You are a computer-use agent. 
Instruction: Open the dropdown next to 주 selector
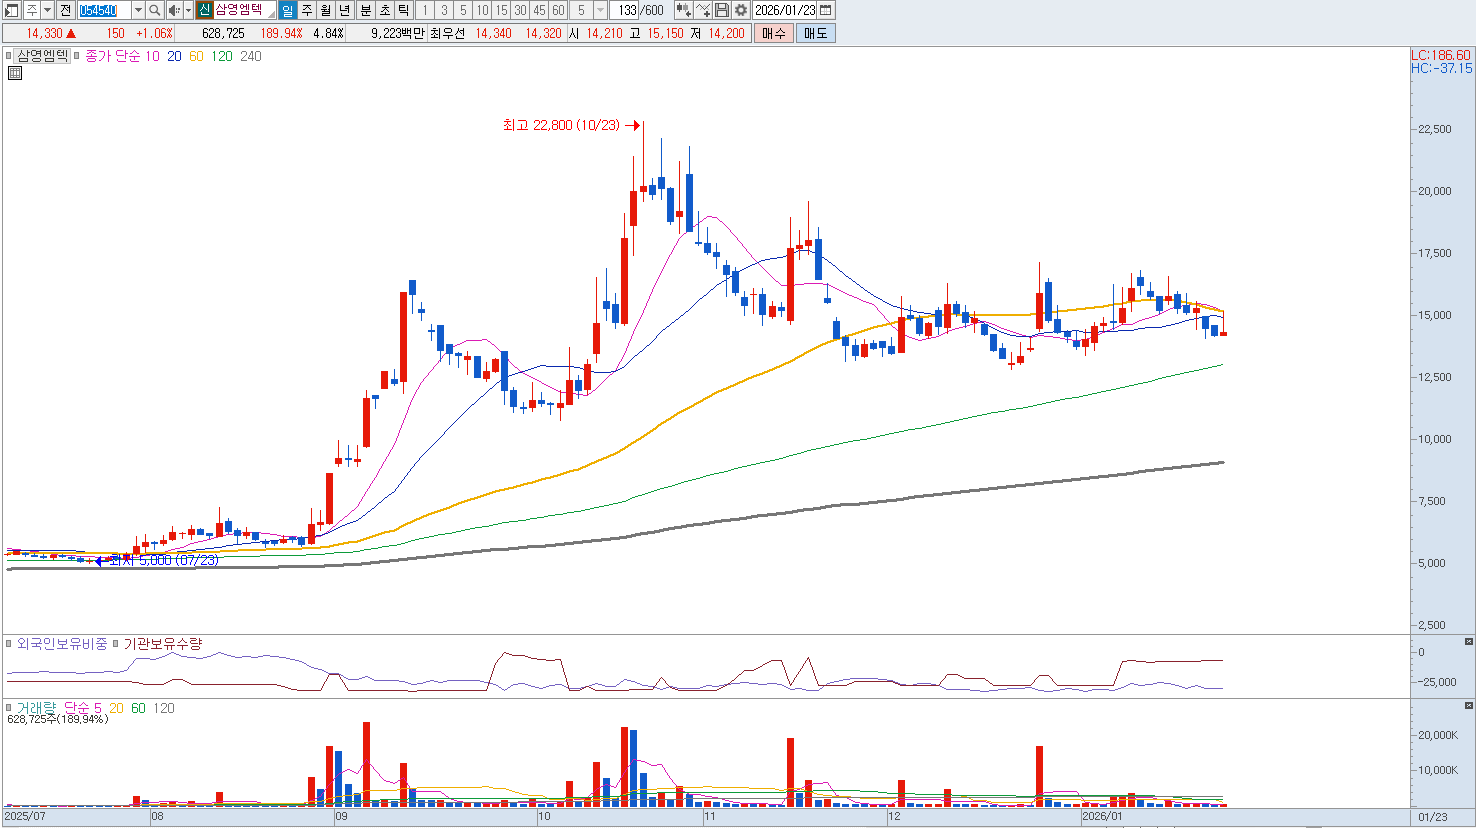click(x=47, y=10)
